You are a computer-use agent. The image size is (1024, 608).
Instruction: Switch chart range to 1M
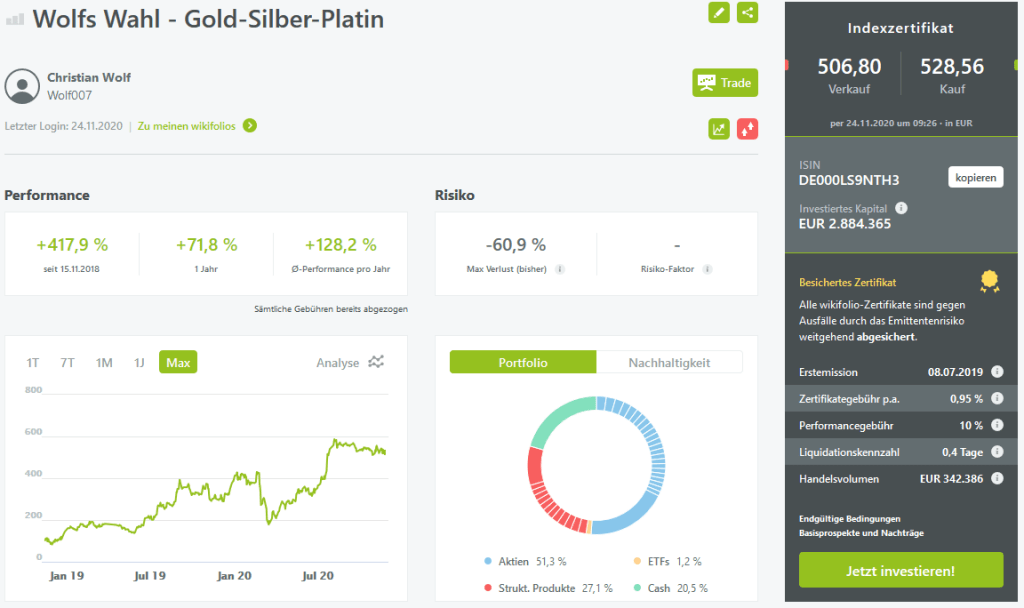point(104,362)
